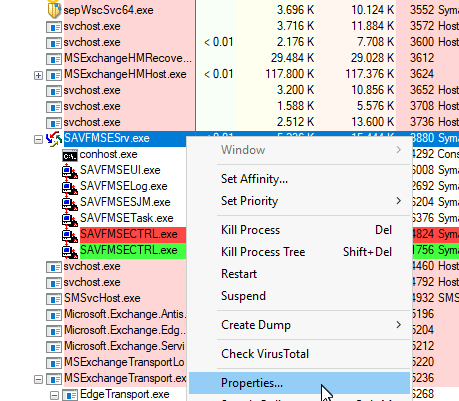Click the SMSvcHost.exe process icon
This screenshot has width=459, height=401.
[x=54, y=299]
